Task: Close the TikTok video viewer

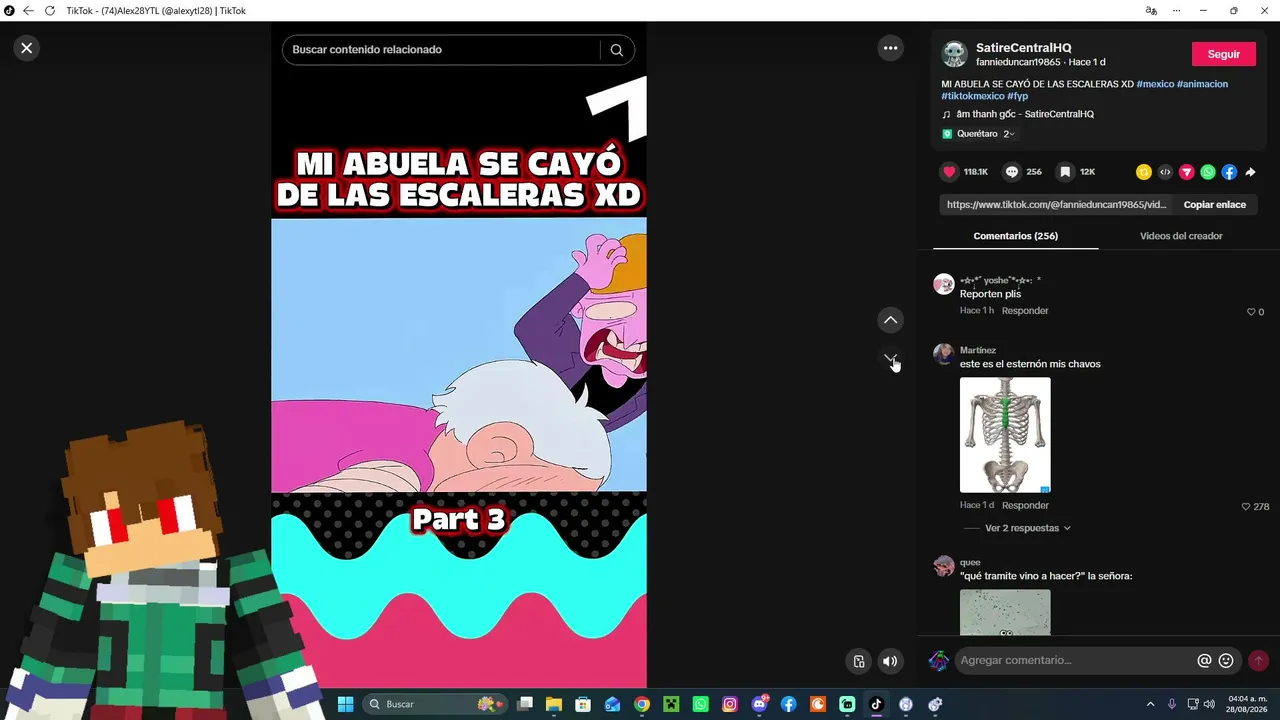Action: pyautogui.click(x=27, y=48)
